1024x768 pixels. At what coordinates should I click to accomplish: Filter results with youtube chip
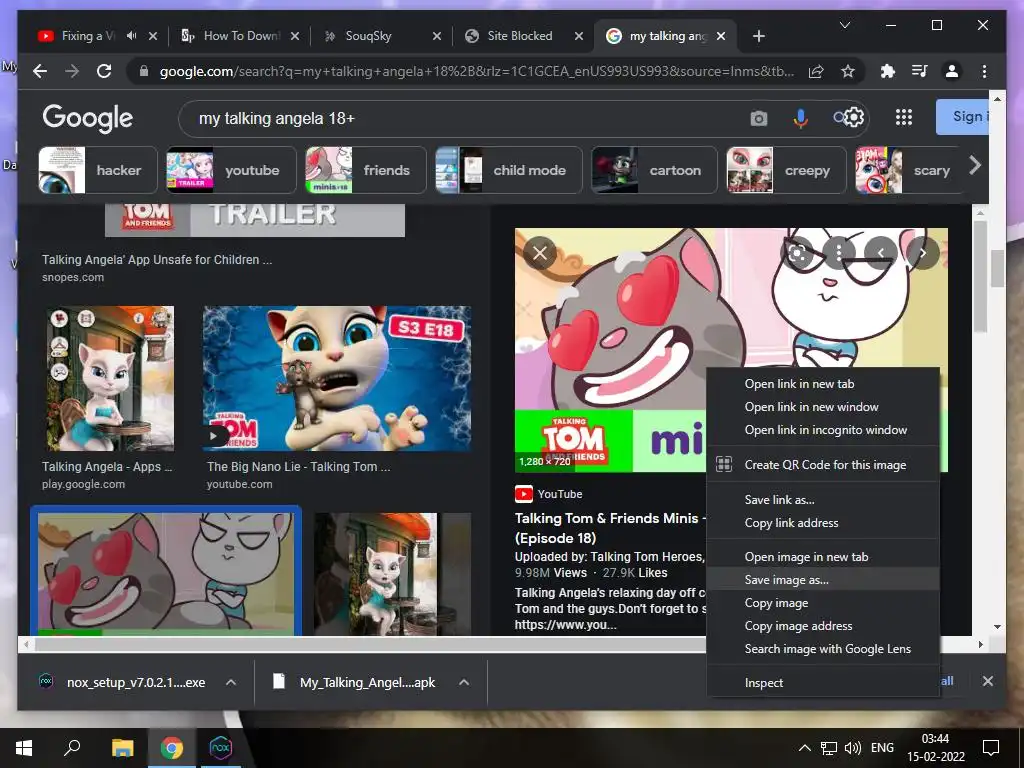coord(231,170)
